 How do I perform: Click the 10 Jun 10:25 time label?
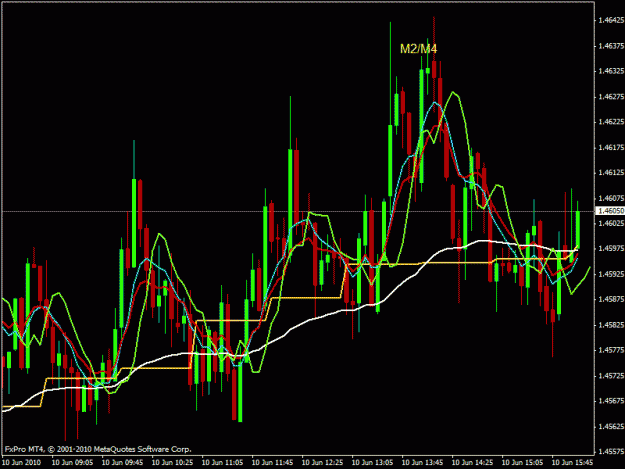(173, 462)
